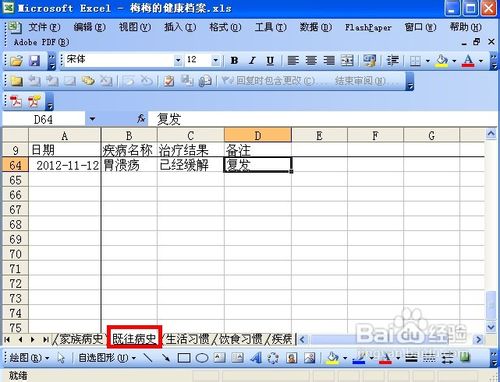Toggle underline formatting

pos(270,61)
